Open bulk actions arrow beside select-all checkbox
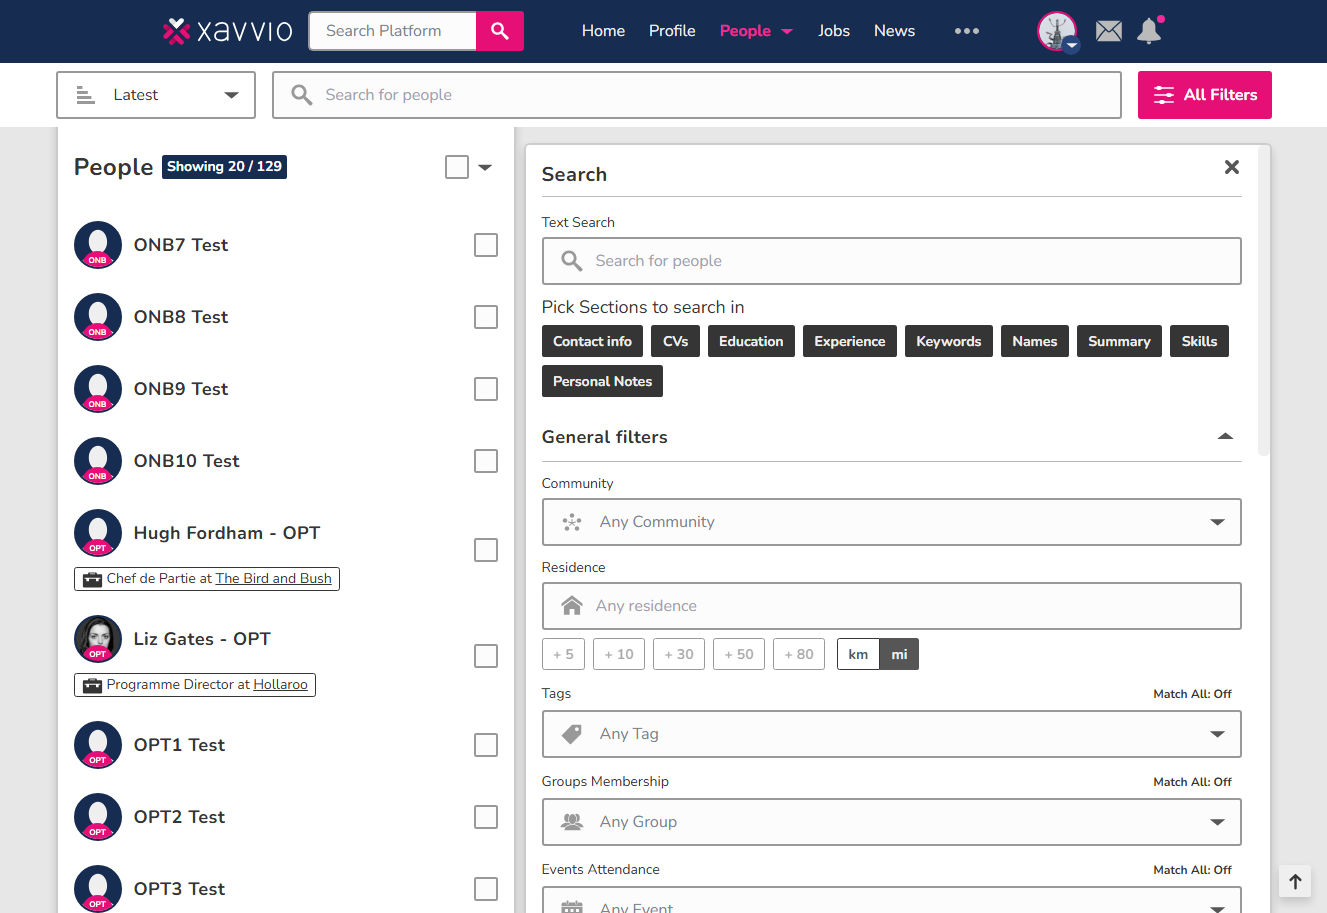This screenshot has height=913, width=1327. coord(485,167)
